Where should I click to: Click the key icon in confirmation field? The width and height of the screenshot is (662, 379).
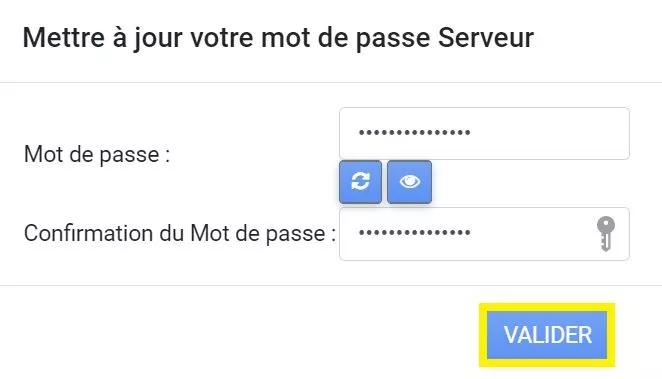click(x=605, y=234)
